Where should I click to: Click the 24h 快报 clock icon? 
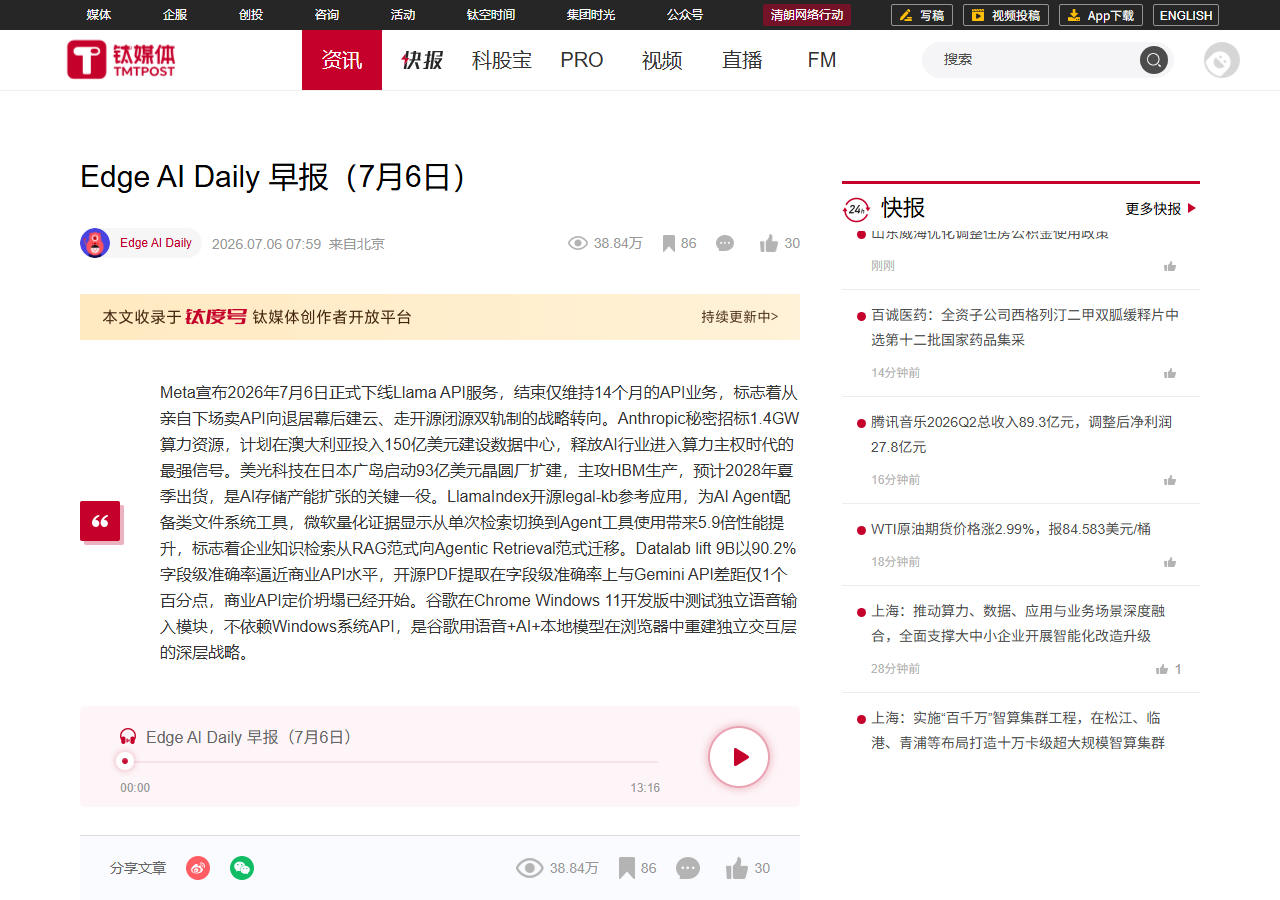(857, 208)
